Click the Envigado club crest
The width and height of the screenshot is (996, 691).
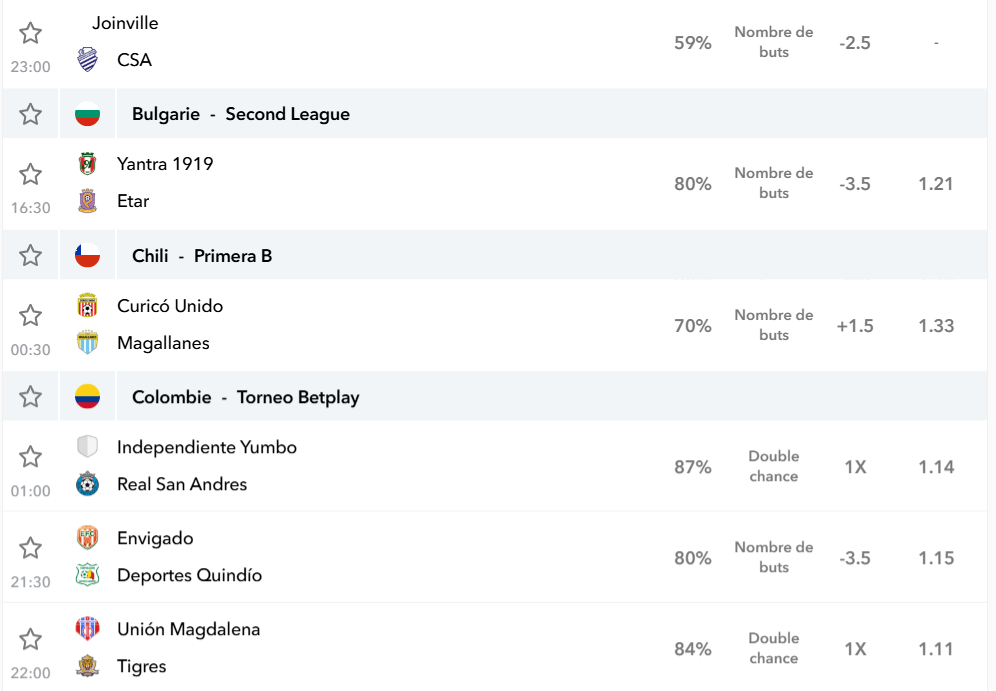pos(88,538)
